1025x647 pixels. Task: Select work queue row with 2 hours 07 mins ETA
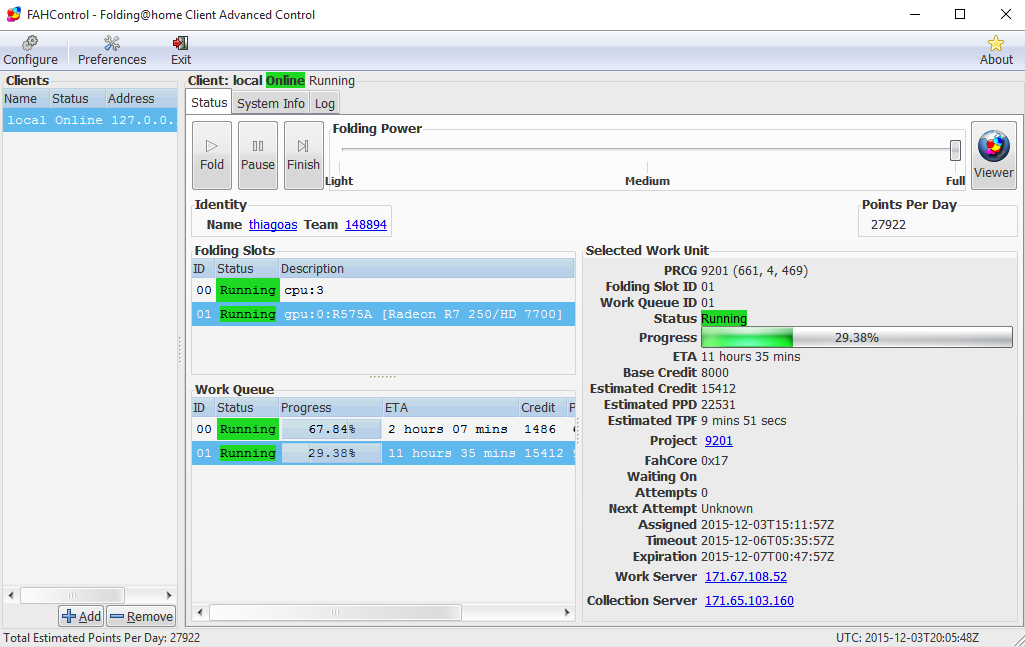tap(383, 429)
